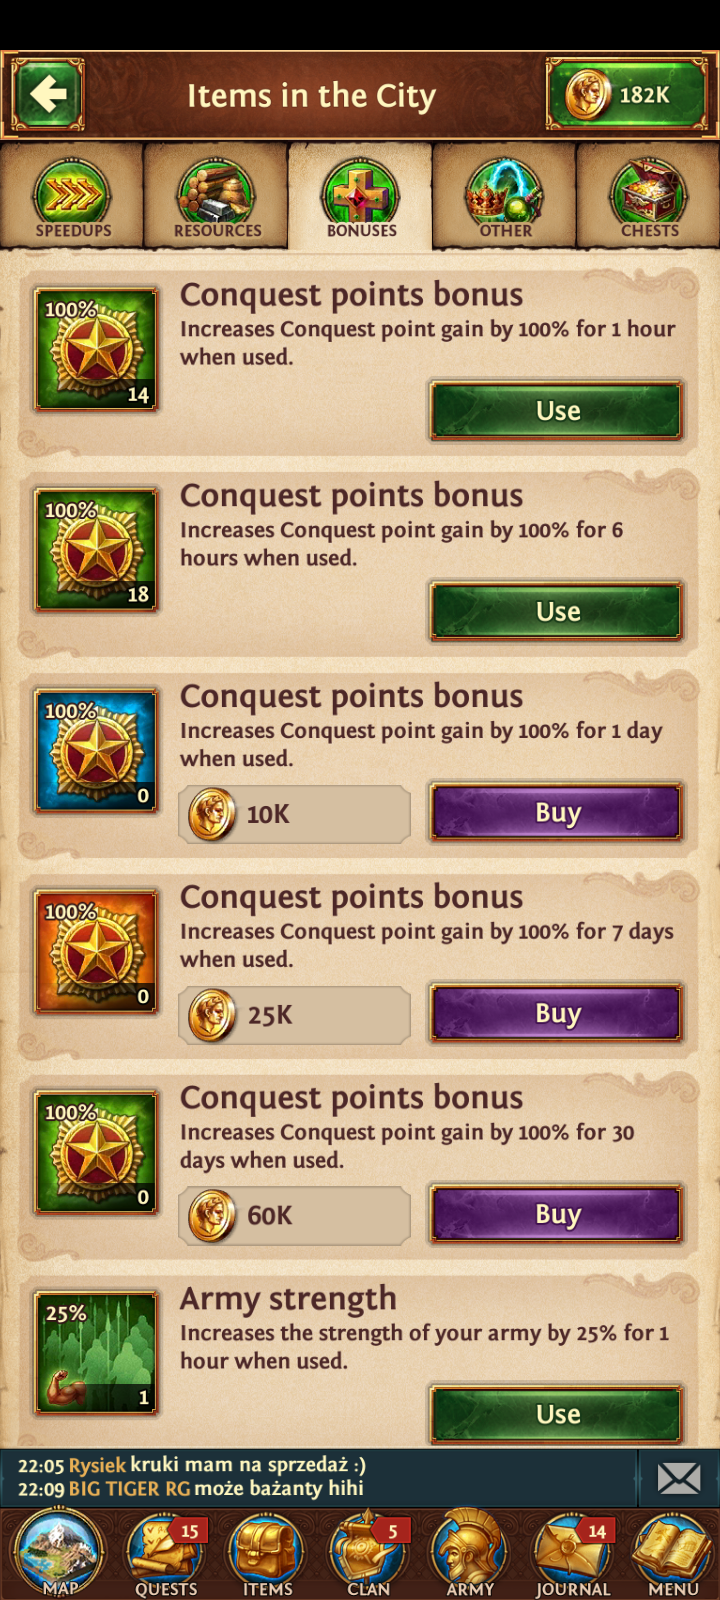Open the Menu book icon
The height and width of the screenshot is (1600, 720).
coord(673,1553)
